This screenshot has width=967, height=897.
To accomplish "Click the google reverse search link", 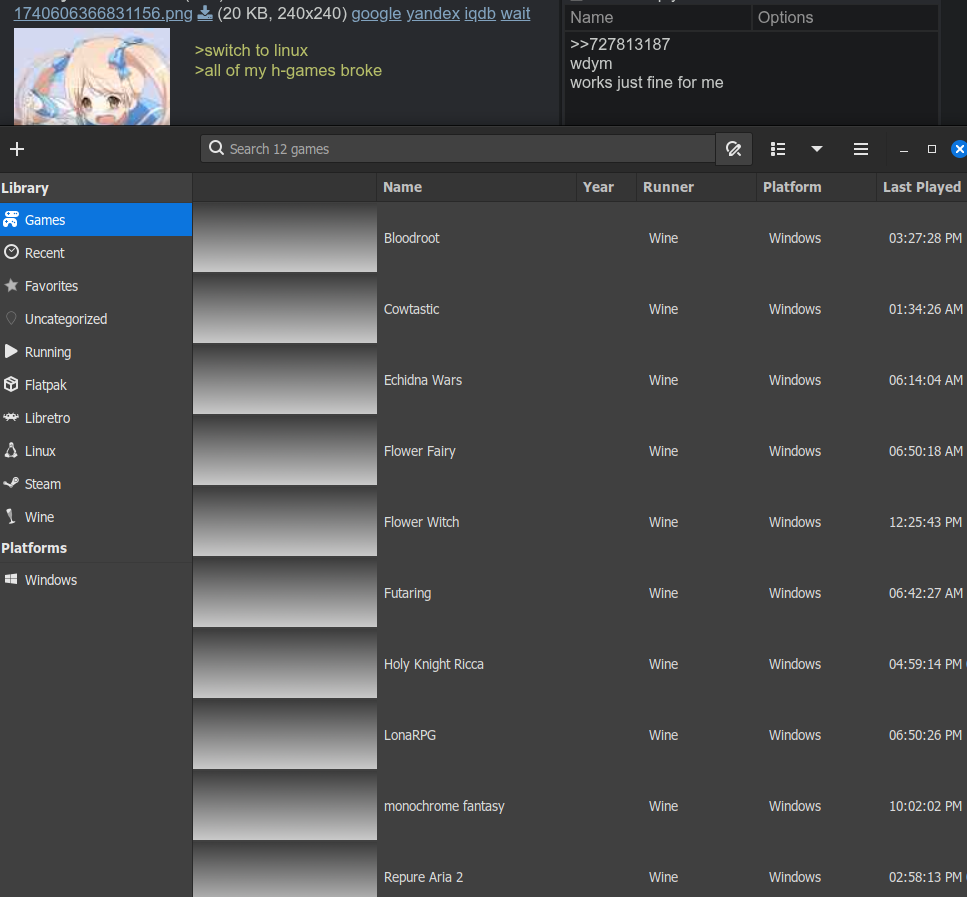I will [376, 13].
